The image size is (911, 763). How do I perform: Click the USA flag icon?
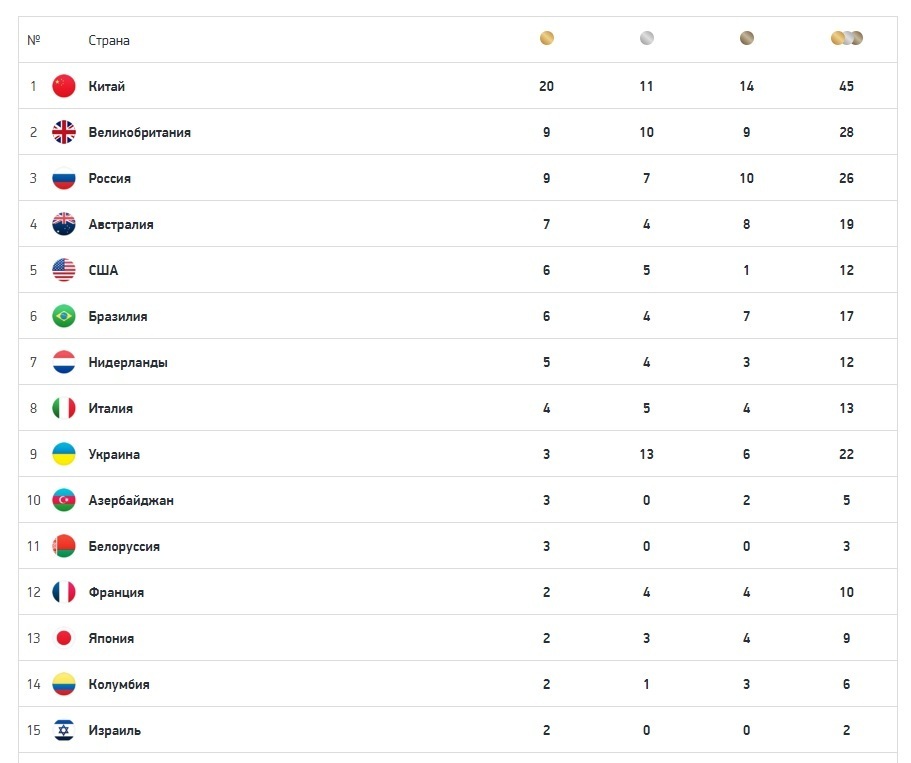64,270
